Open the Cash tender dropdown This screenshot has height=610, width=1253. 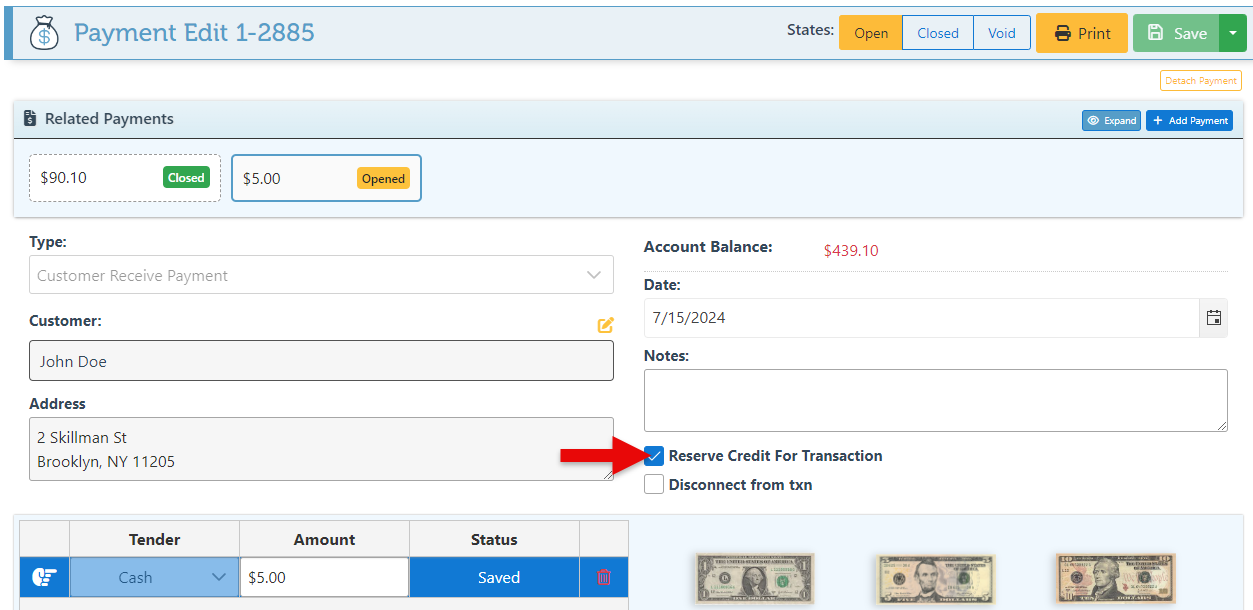[x=154, y=577]
